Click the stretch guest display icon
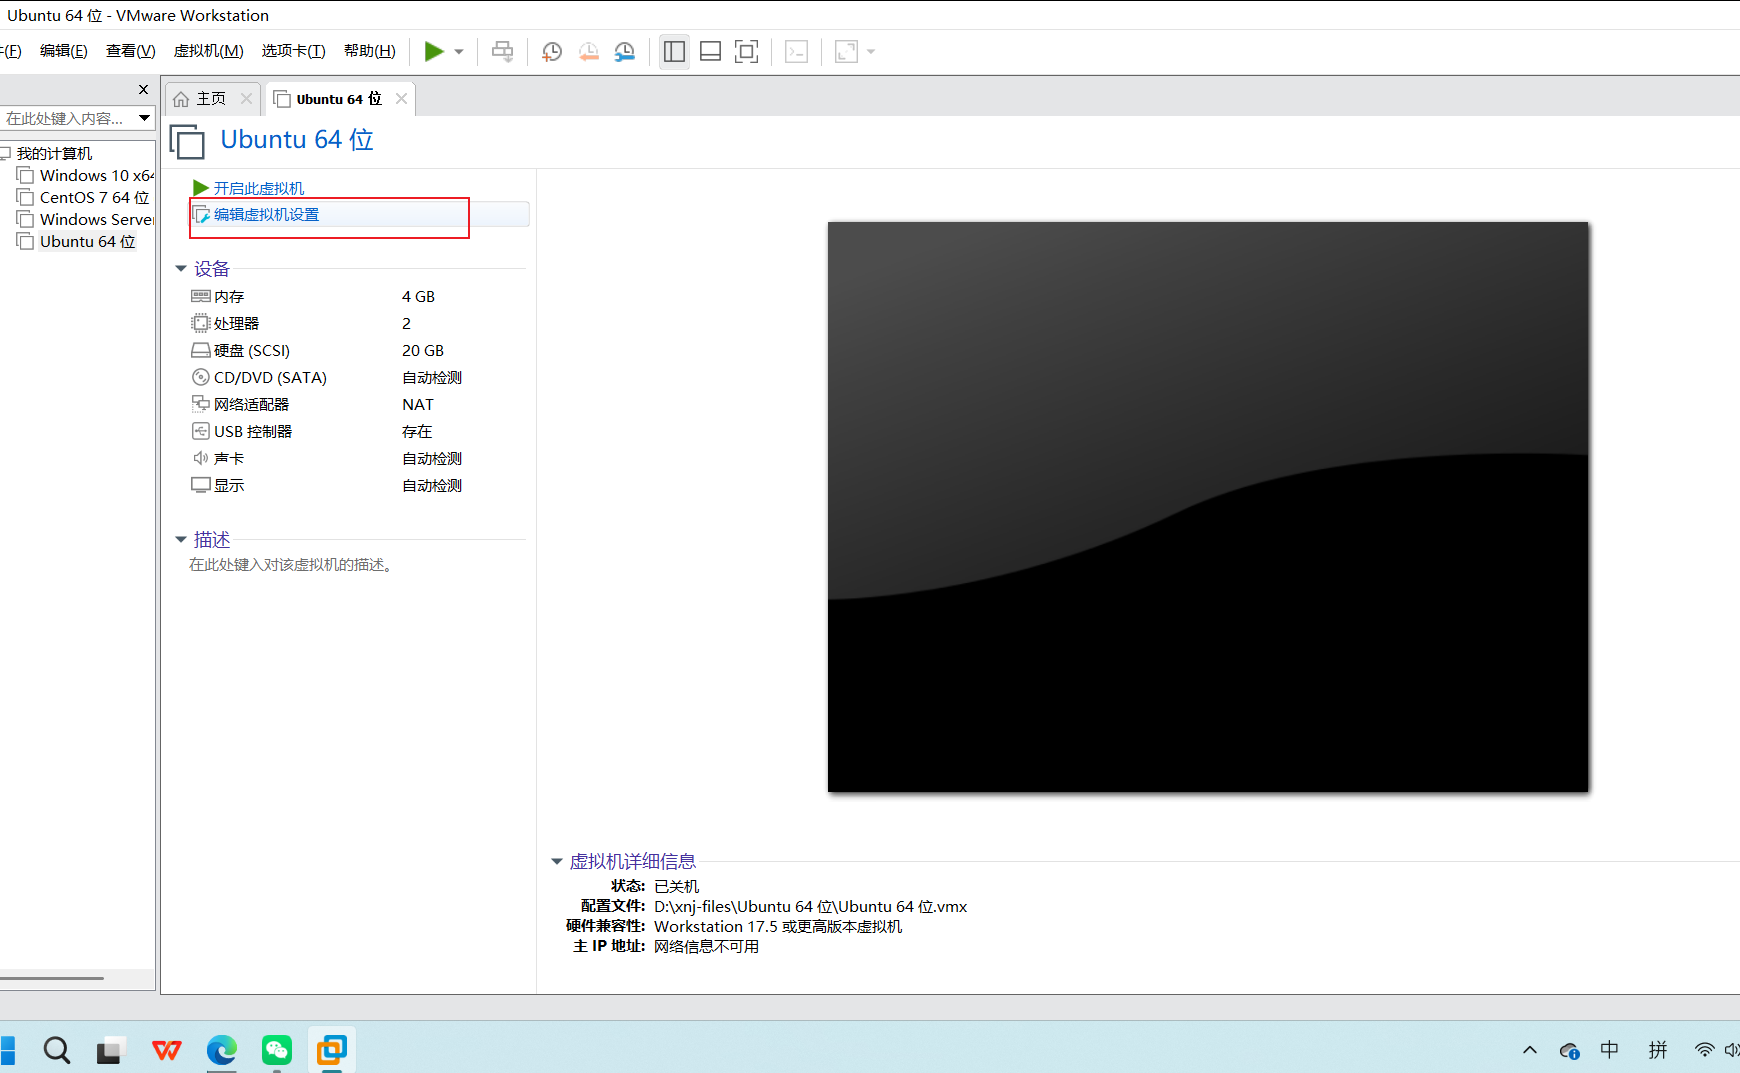Screen dimensions: 1740x1073 [846, 52]
